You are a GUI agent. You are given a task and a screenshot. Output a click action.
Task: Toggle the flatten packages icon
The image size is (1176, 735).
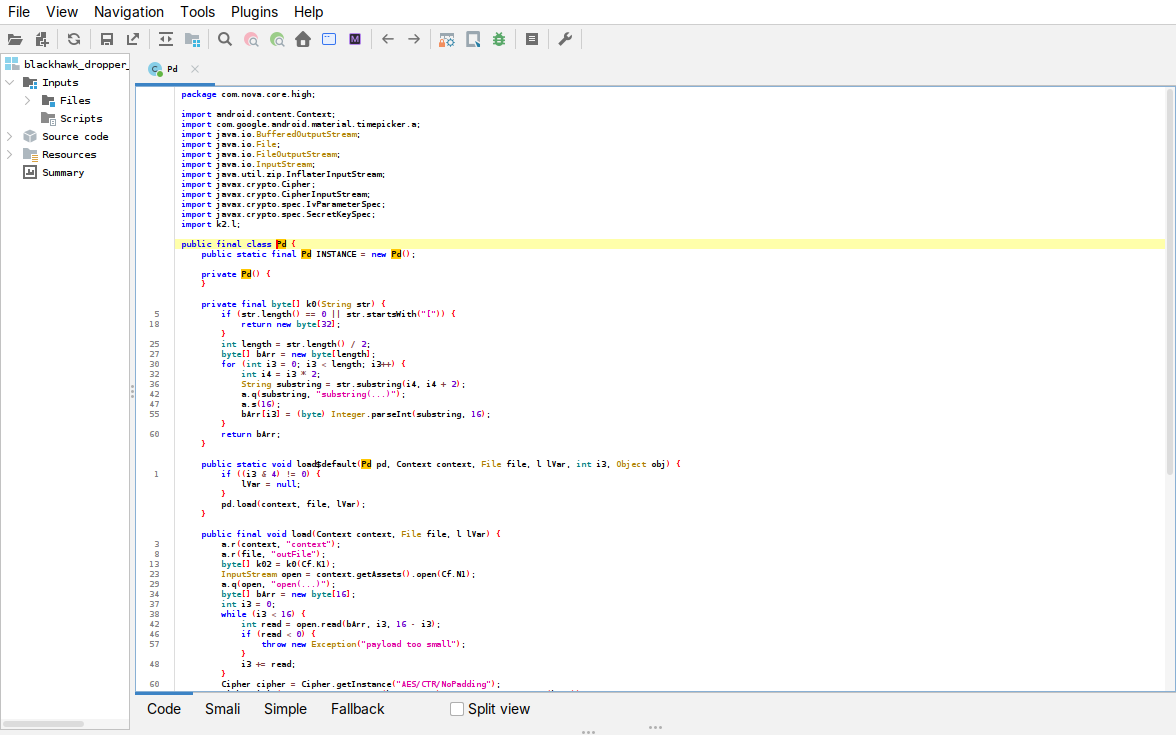click(193, 40)
